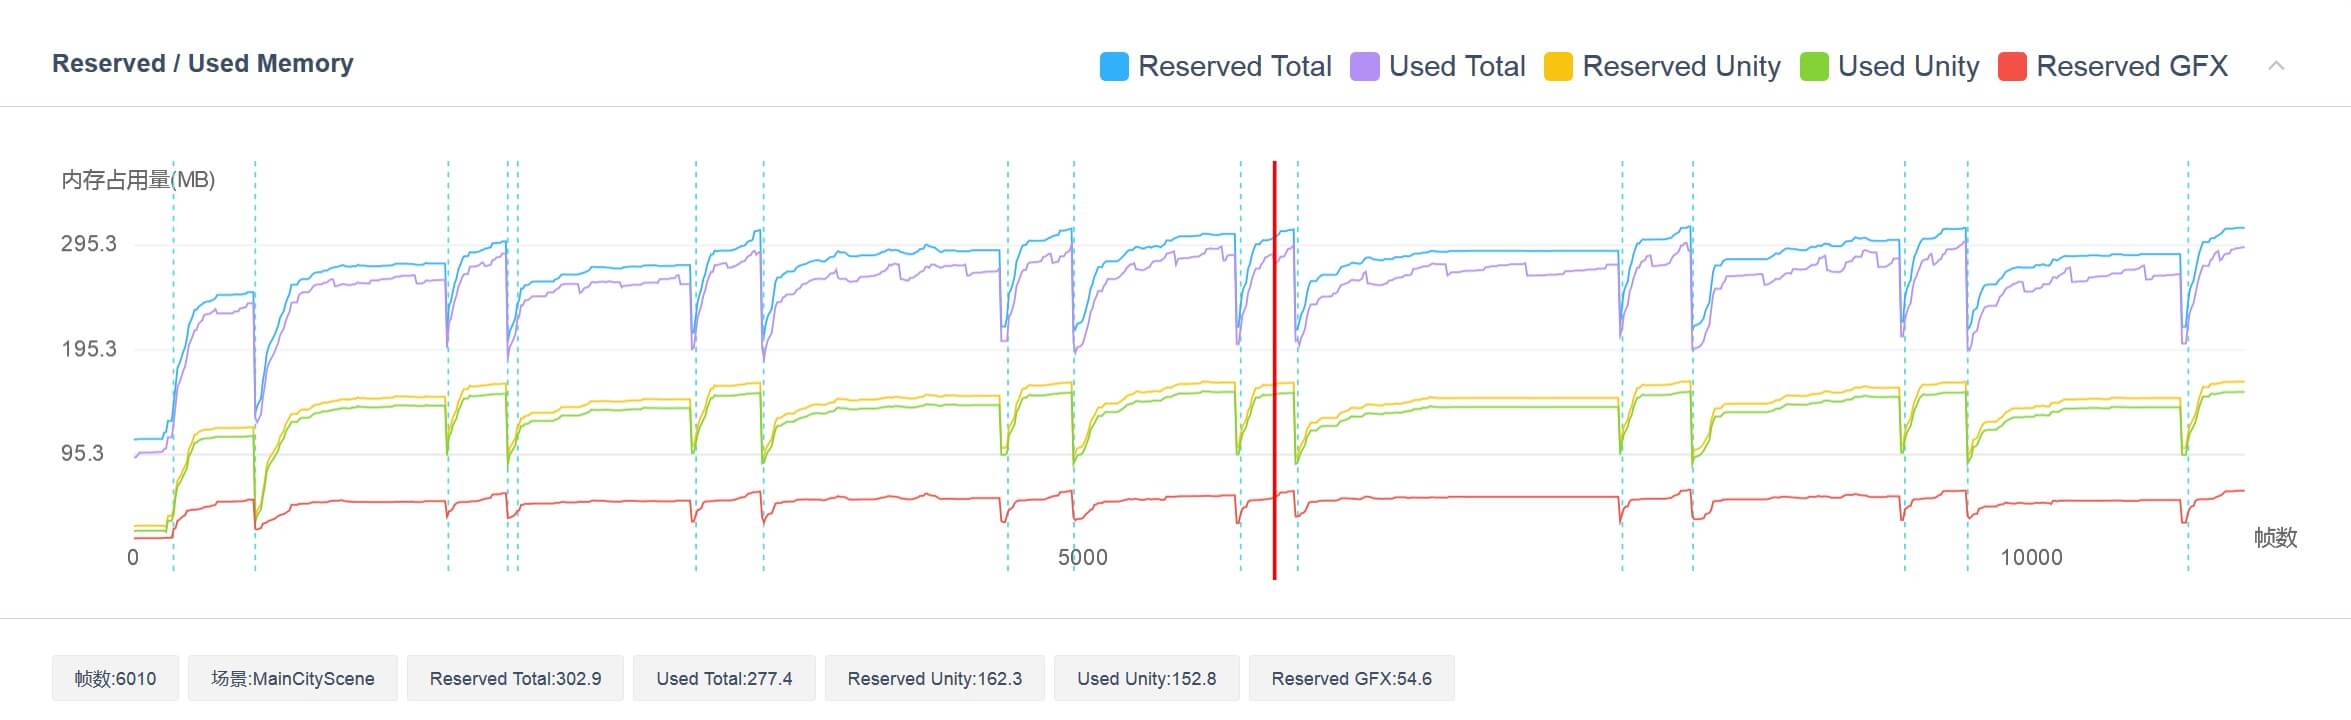Click the yellow Reserved Unity legend swatch
Screen dimensions: 2351x720
pyautogui.click(x=1558, y=66)
